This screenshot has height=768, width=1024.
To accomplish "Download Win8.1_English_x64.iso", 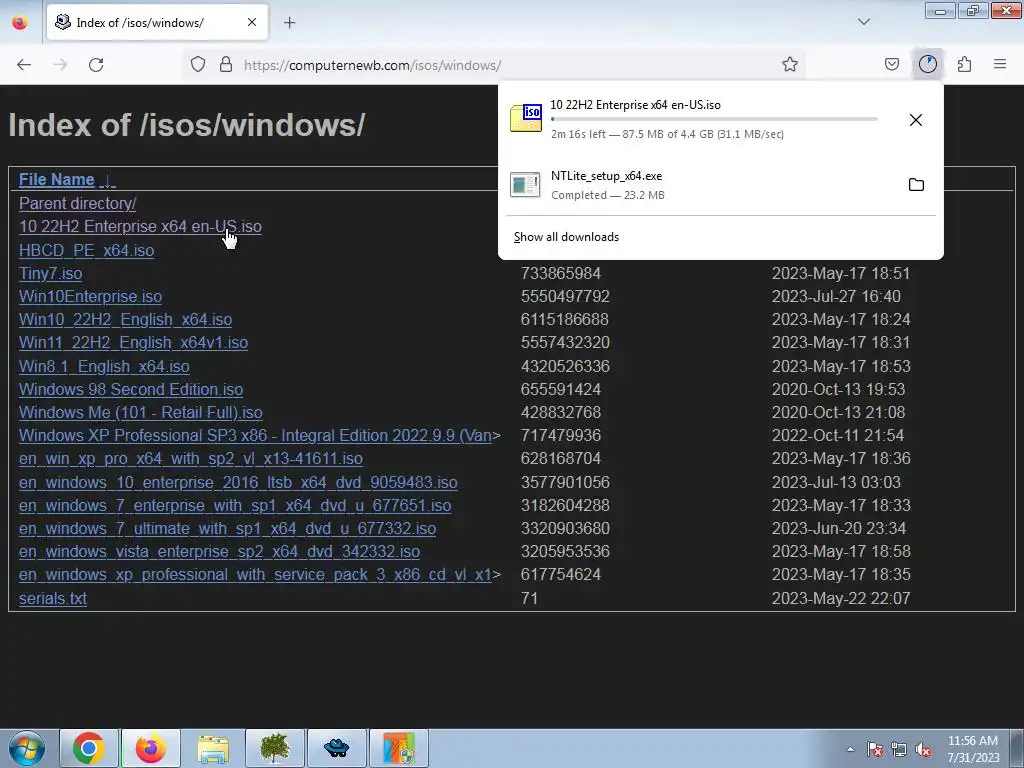I will tap(104, 366).
